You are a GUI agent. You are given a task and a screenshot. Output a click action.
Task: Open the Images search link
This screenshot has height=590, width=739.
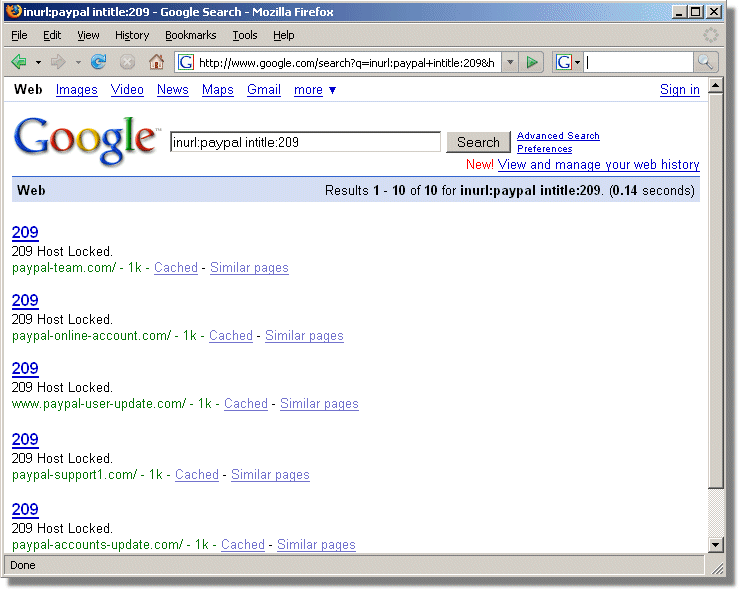point(76,90)
